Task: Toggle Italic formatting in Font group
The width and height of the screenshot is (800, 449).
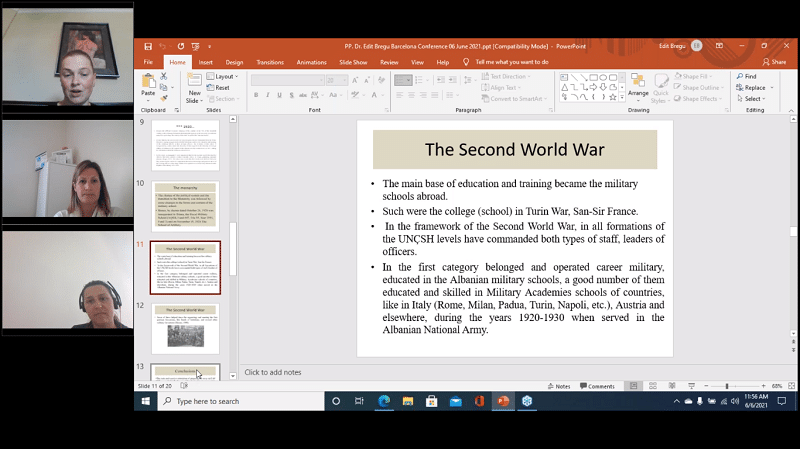Action: point(268,95)
